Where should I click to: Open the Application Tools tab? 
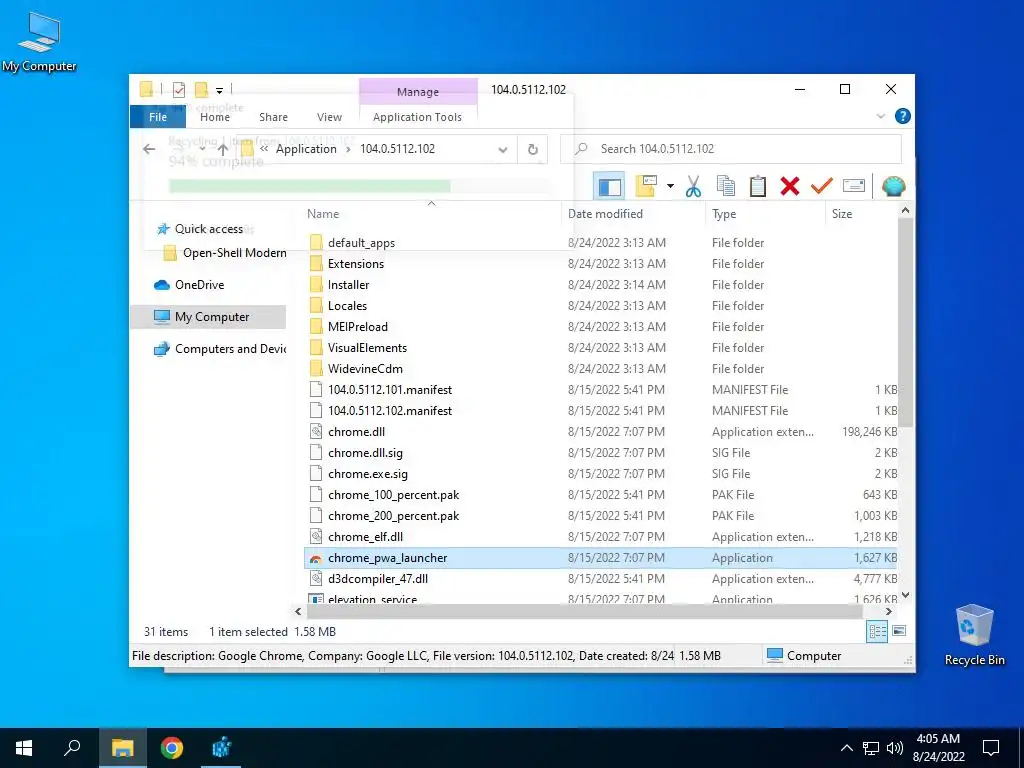click(417, 117)
